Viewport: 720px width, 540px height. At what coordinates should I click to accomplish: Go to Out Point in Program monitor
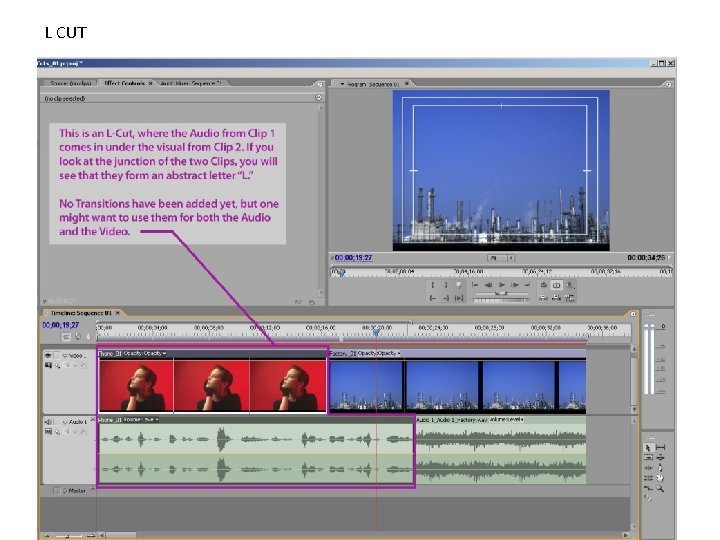tap(445, 298)
